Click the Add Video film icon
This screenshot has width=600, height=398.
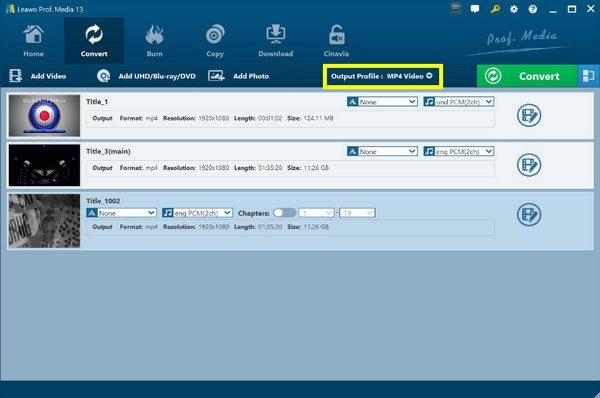[15, 76]
